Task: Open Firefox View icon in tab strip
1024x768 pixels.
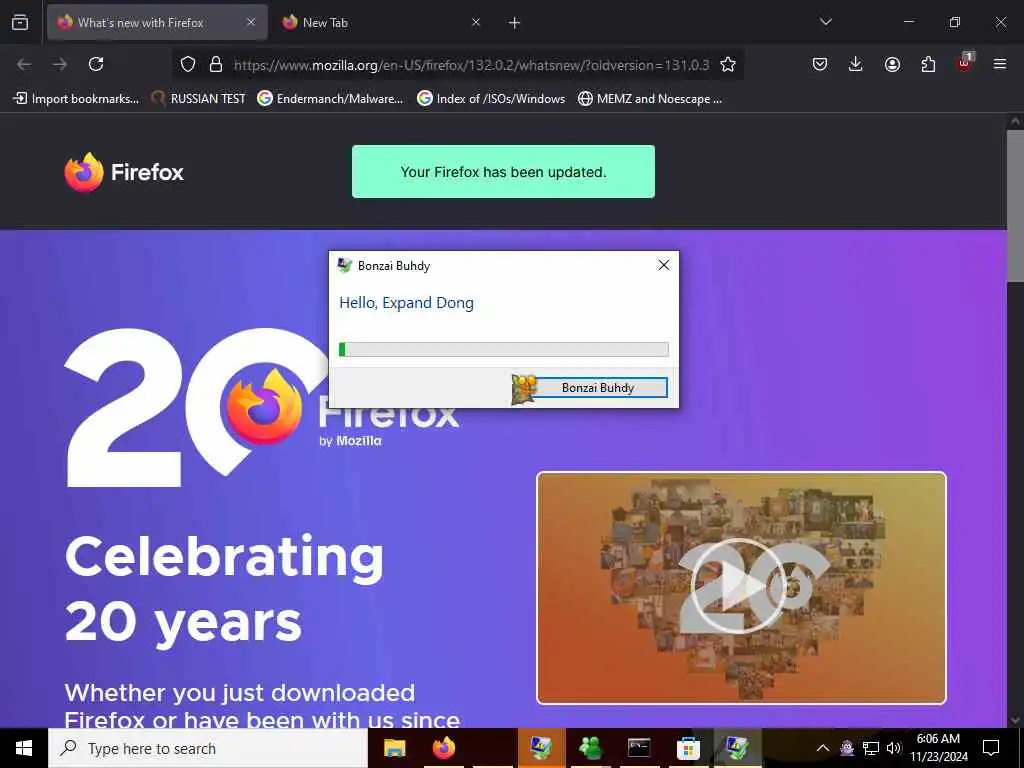Action: click(x=20, y=22)
